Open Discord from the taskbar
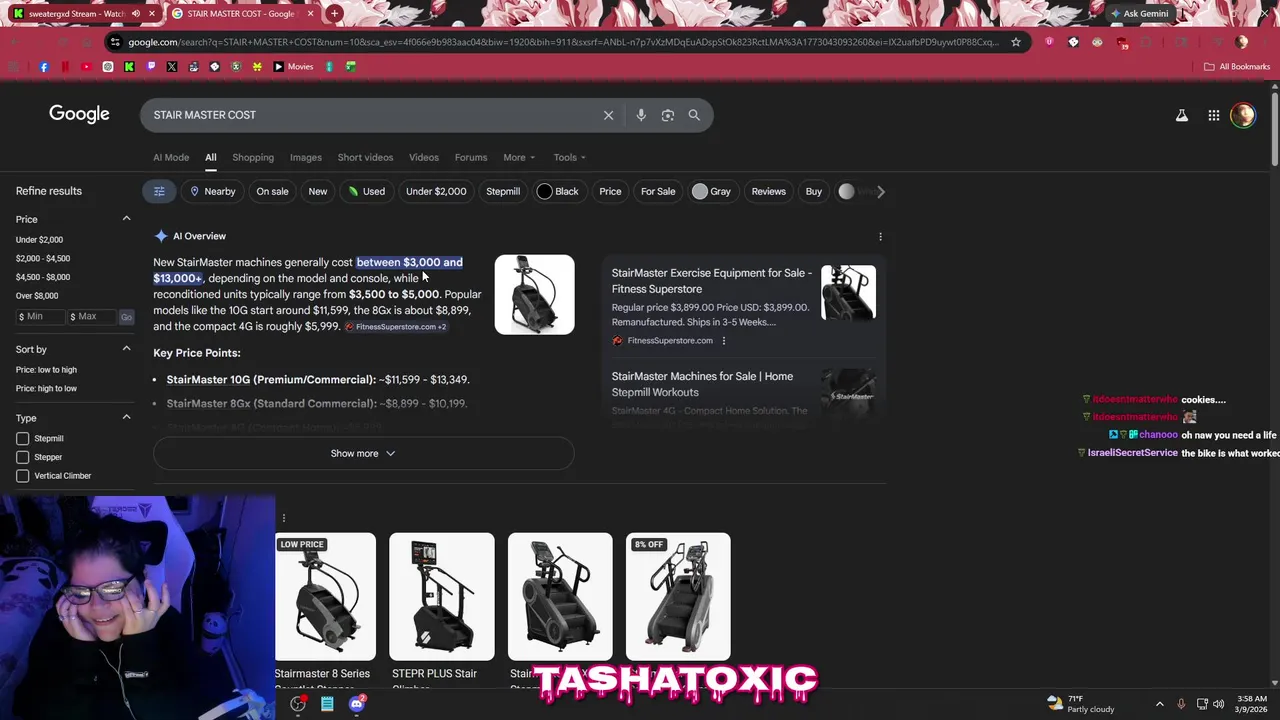The height and width of the screenshot is (720, 1280). pos(357,704)
